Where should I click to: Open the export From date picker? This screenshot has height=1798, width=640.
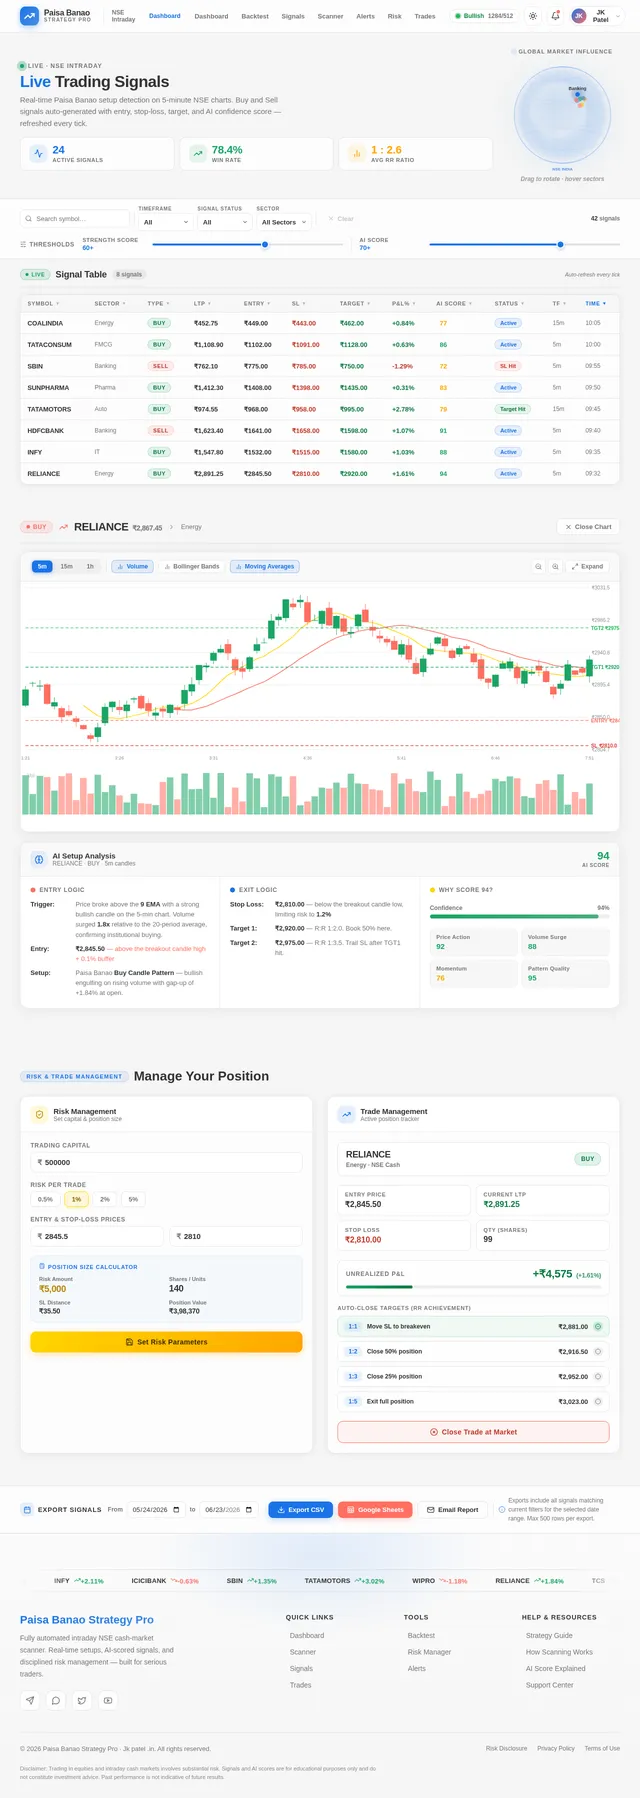click(x=155, y=1509)
